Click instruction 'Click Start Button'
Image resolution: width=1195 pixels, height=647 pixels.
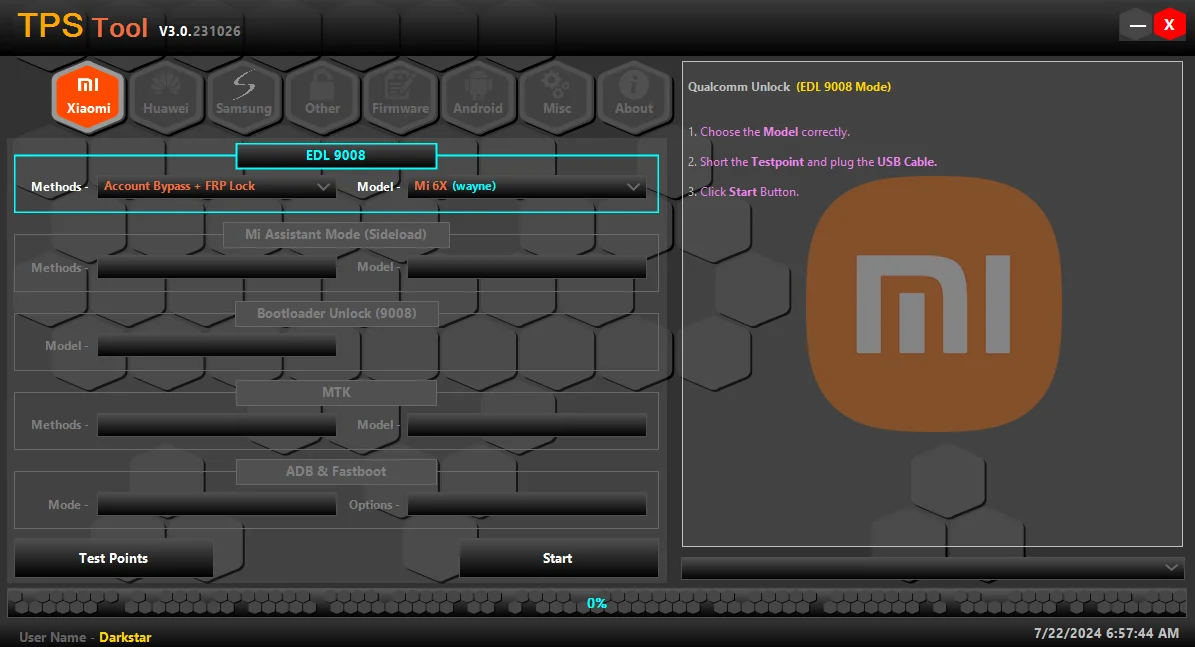click(x=744, y=192)
